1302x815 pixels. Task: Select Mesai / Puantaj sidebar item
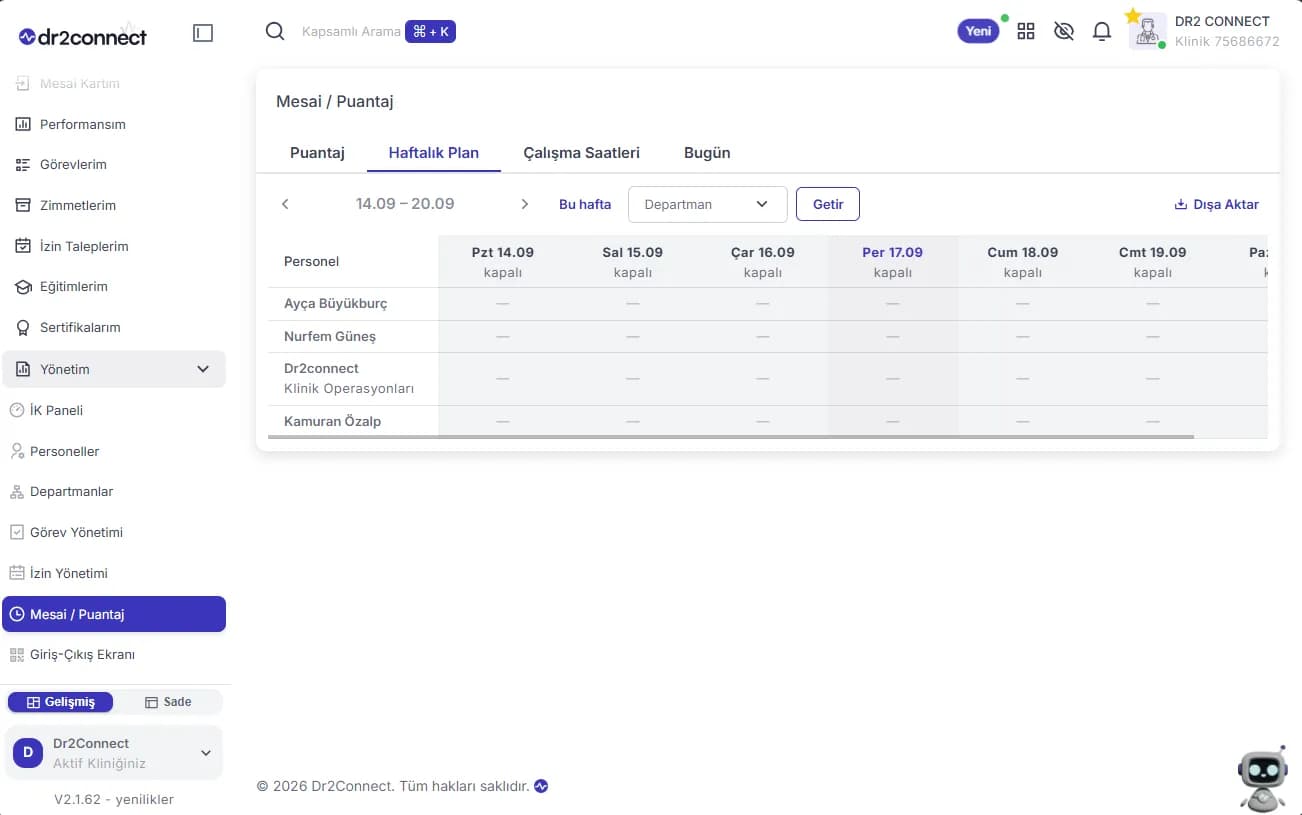(x=114, y=614)
